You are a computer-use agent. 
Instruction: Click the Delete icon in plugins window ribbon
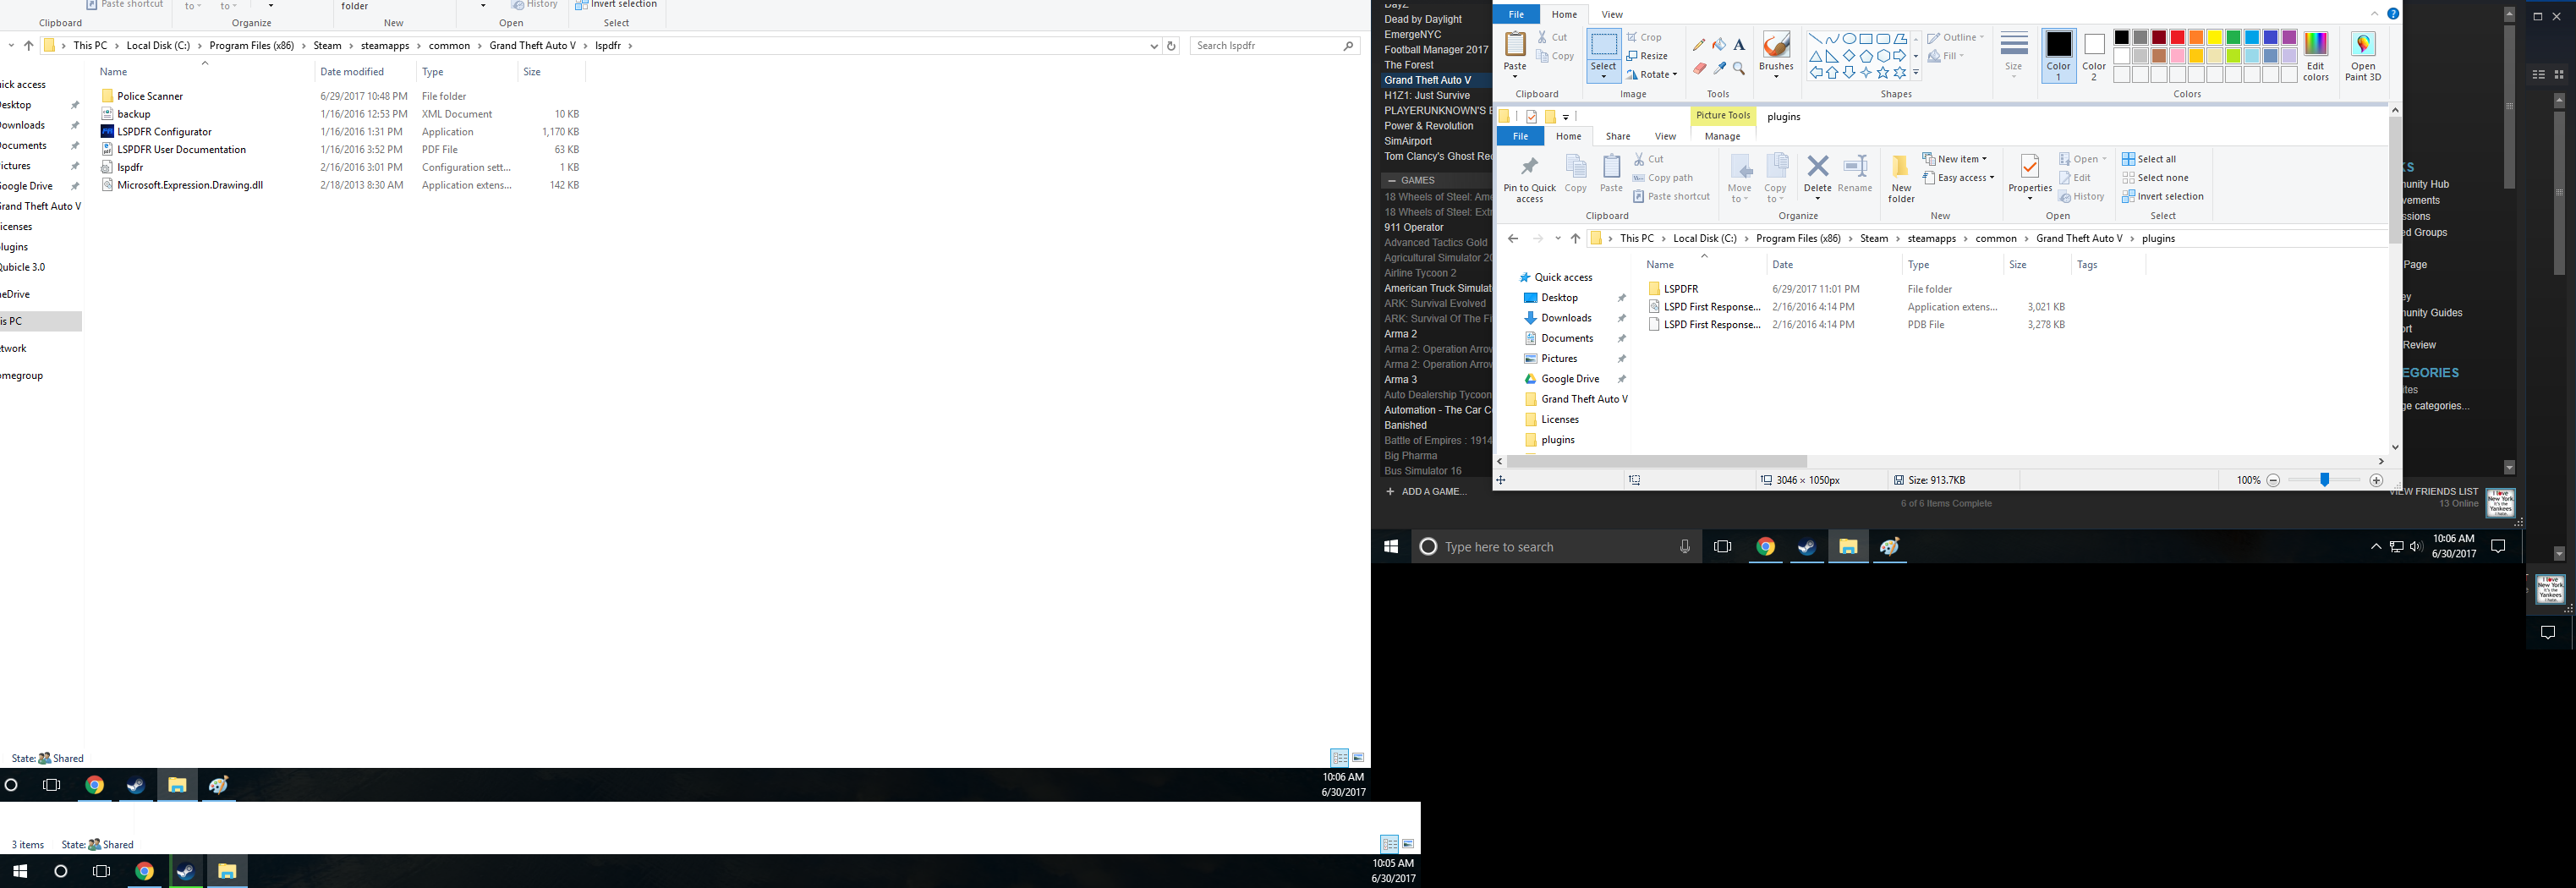click(x=1818, y=166)
